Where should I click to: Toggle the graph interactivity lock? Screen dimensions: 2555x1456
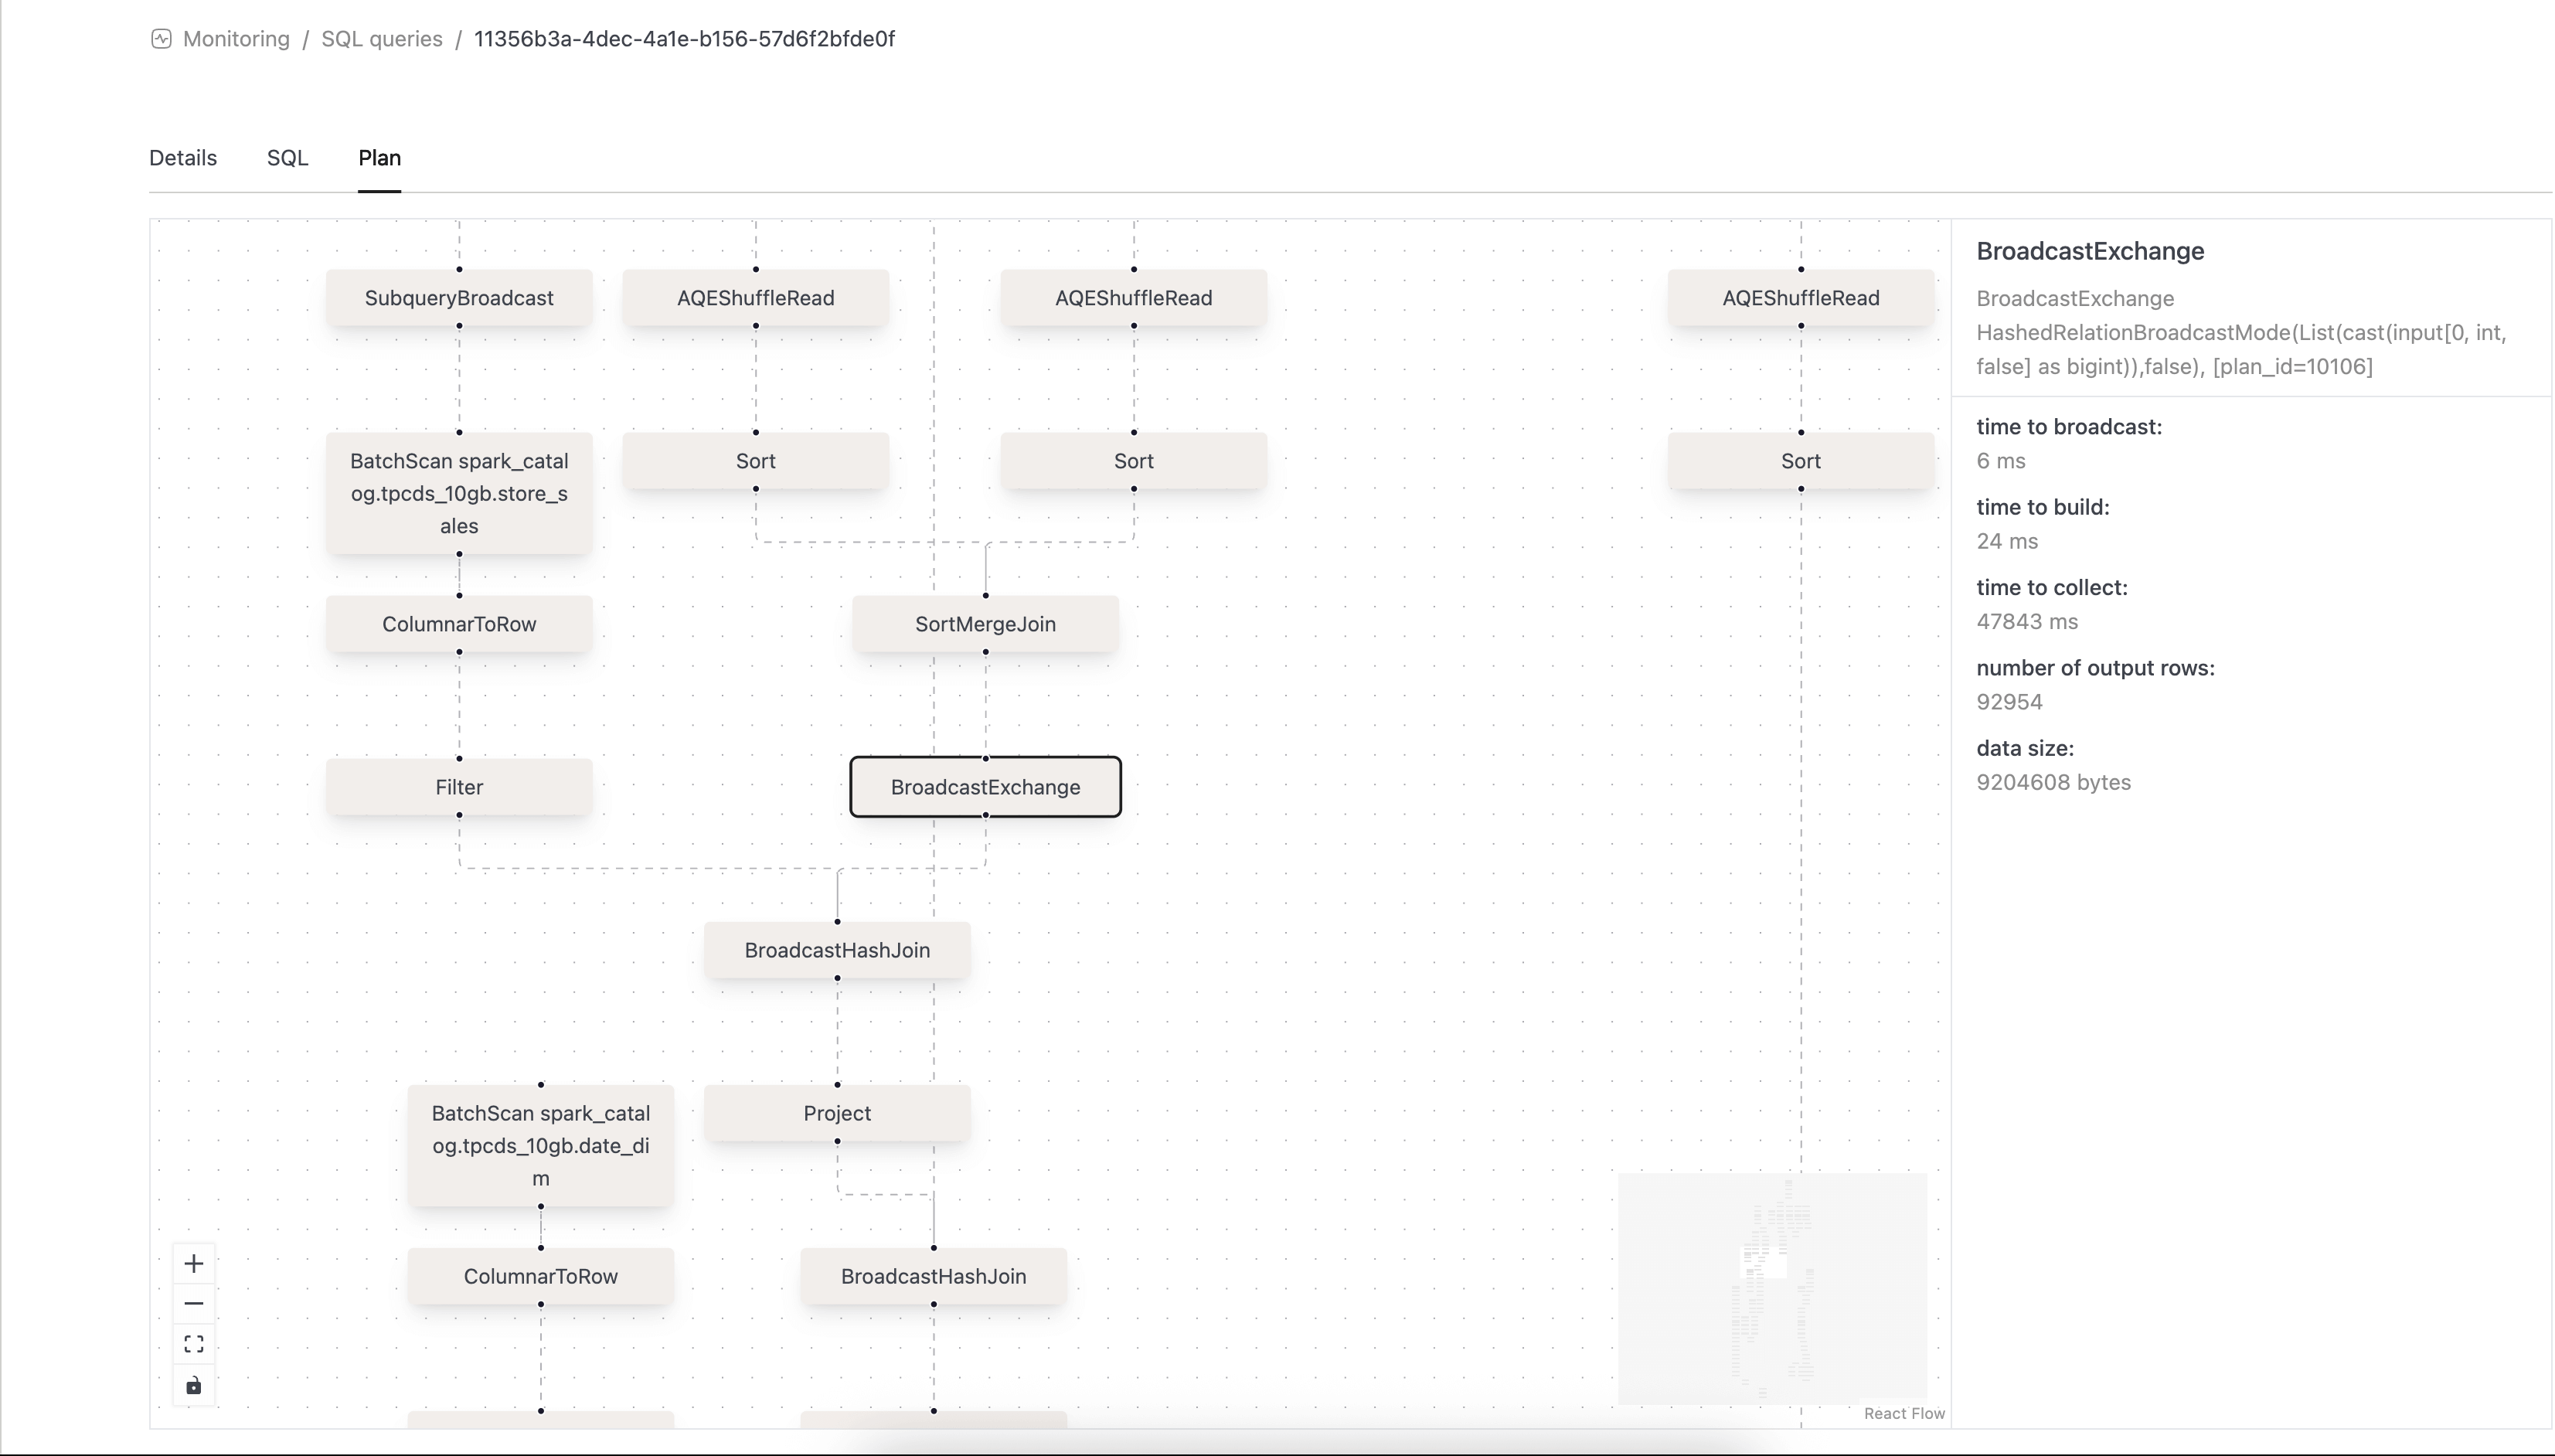click(194, 1386)
